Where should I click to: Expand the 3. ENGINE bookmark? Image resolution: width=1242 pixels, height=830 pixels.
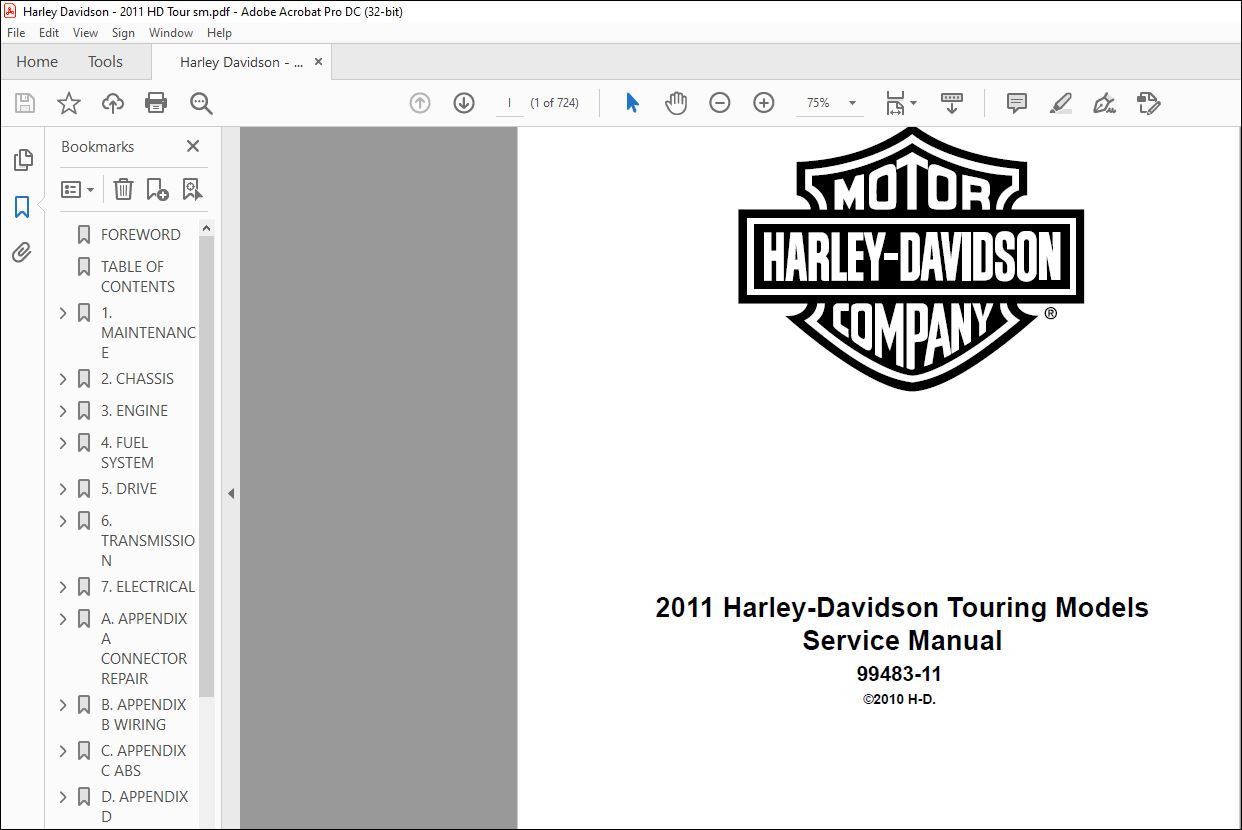pyautogui.click(x=63, y=411)
